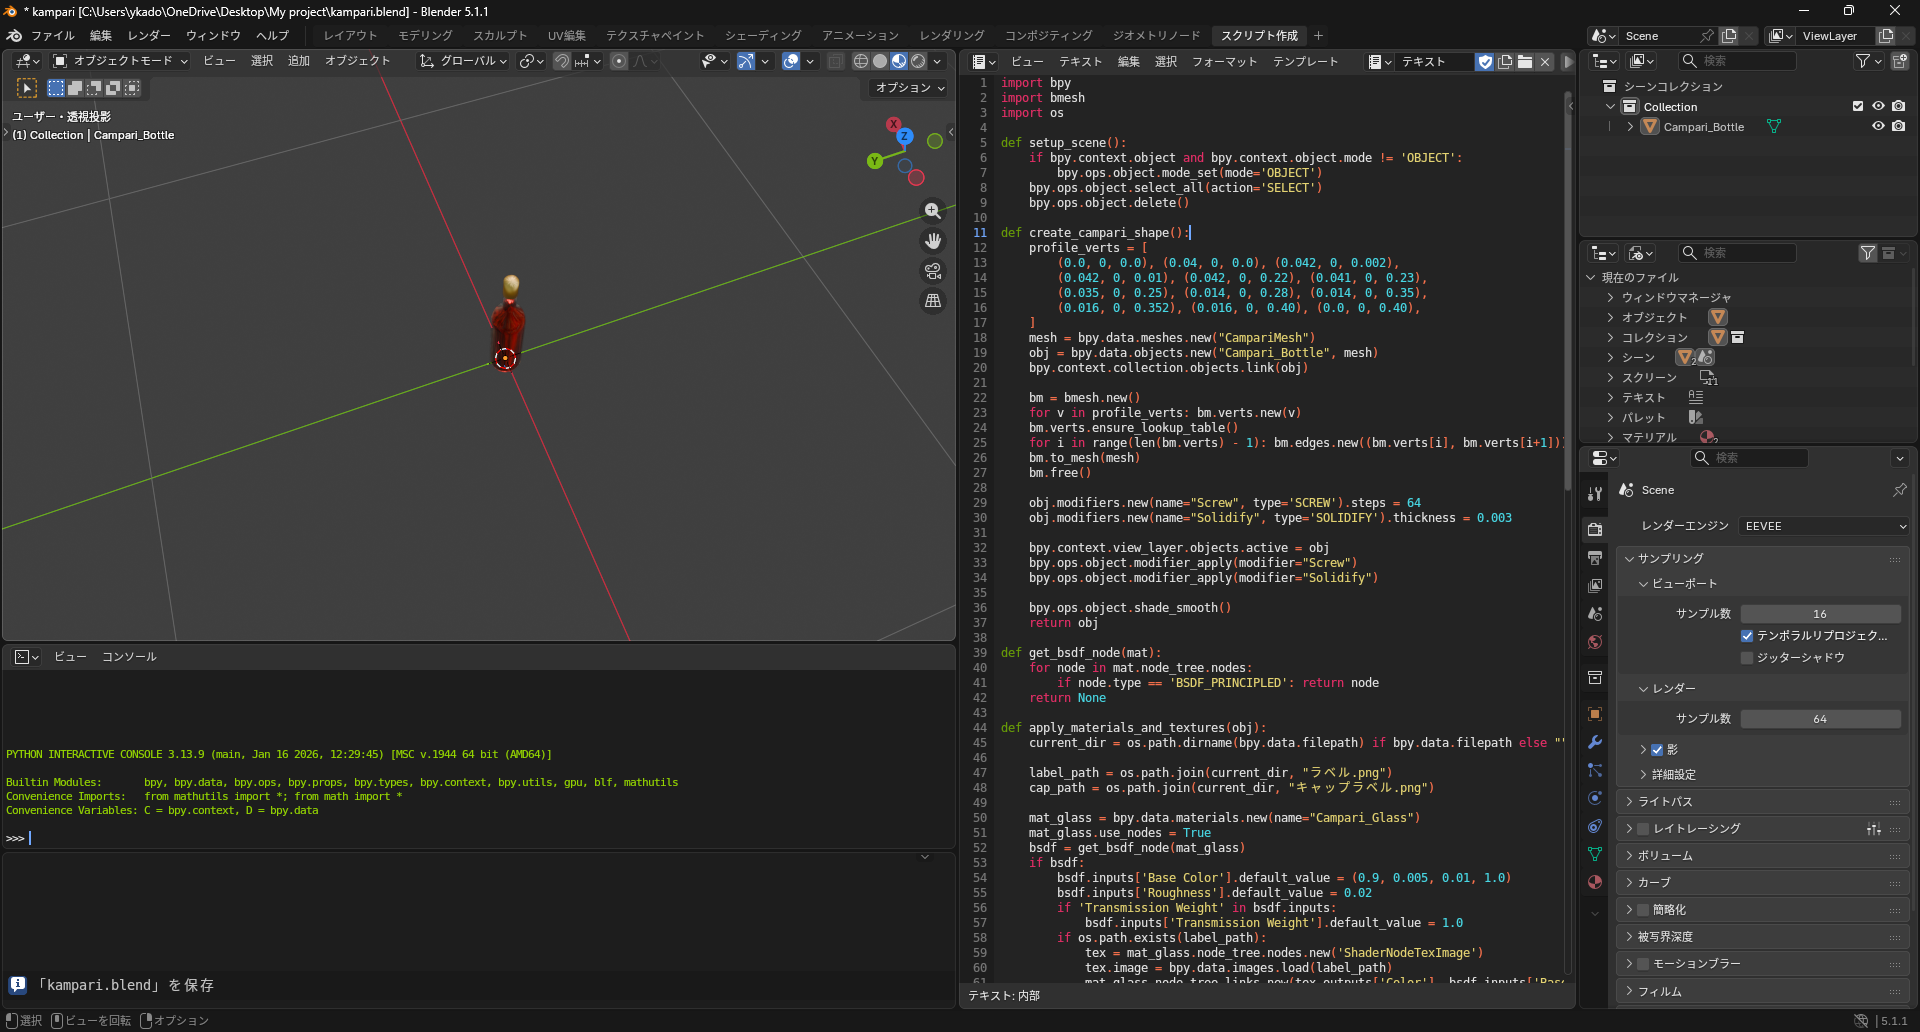The height and width of the screenshot is (1032, 1920).
Task: Toggle viewport overlays button
Action: pyautogui.click(x=791, y=61)
